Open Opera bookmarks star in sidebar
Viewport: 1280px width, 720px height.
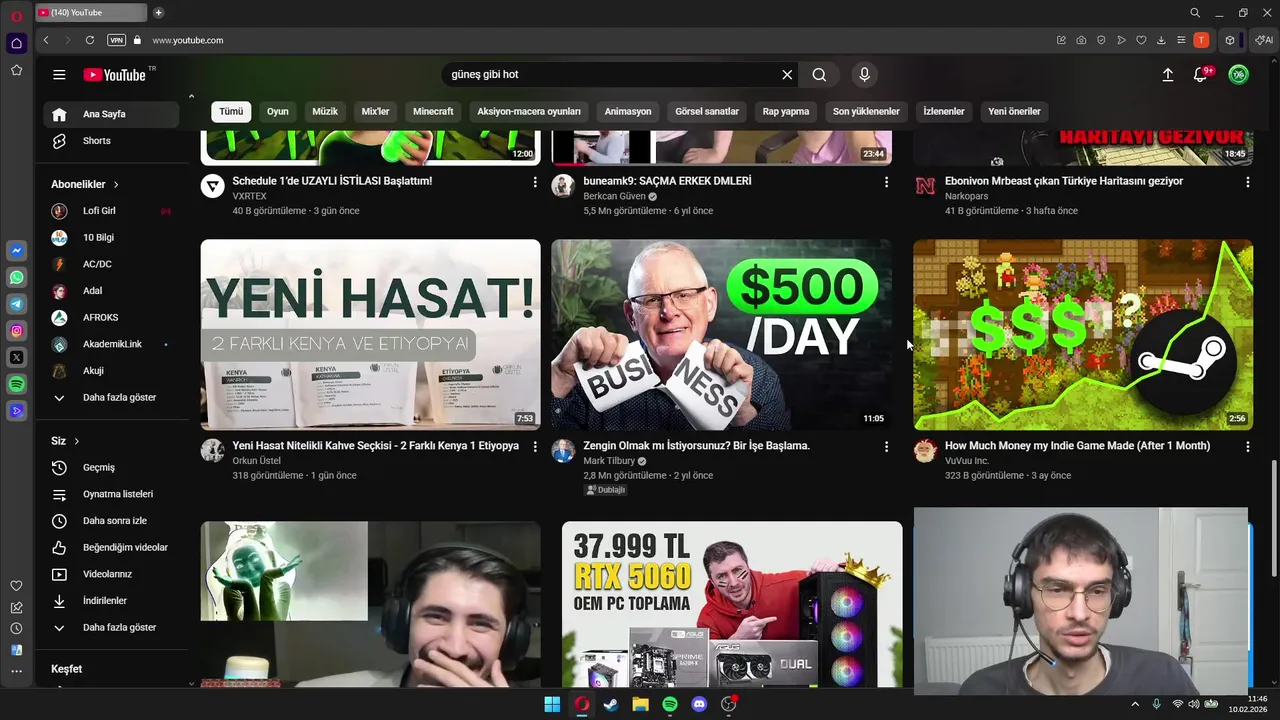click(x=16, y=70)
